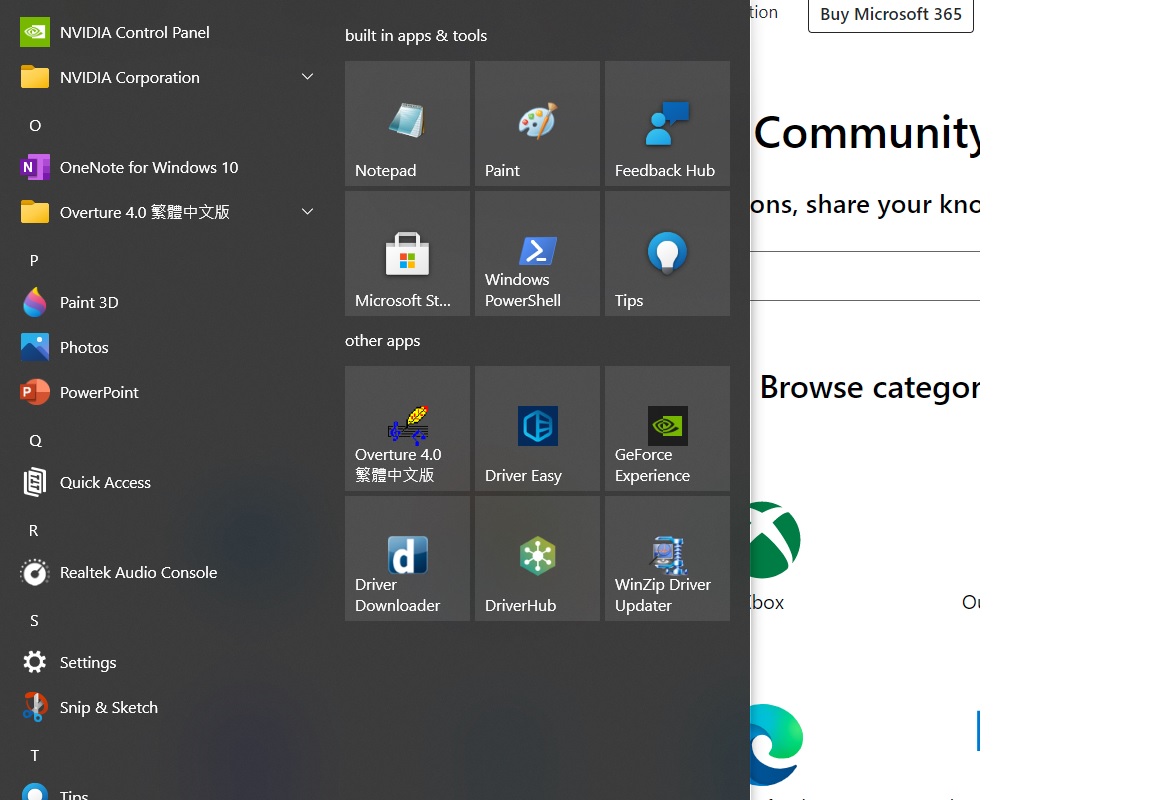This screenshot has width=1152, height=800.
Task: Launch the Photos app
Action: pyautogui.click(x=169, y=347)
